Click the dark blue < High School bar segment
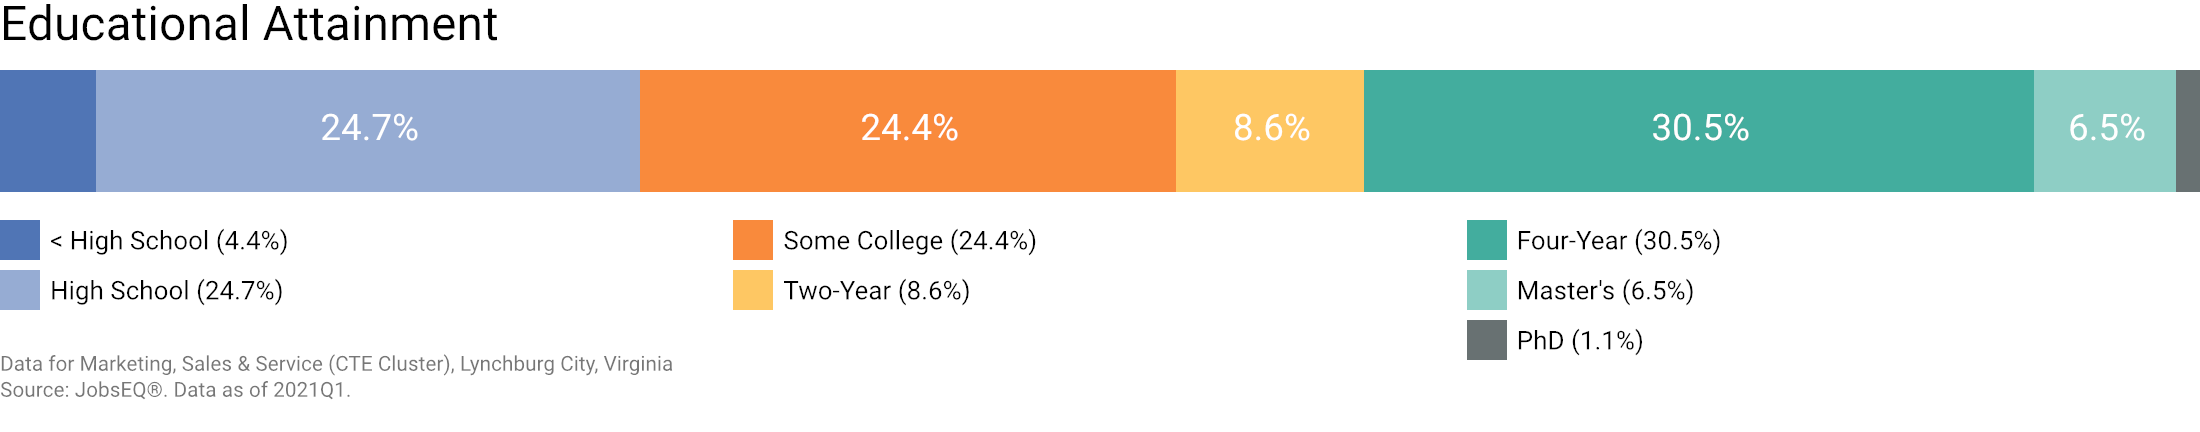This screenshot has width=2200, height=432. point(48,131)
